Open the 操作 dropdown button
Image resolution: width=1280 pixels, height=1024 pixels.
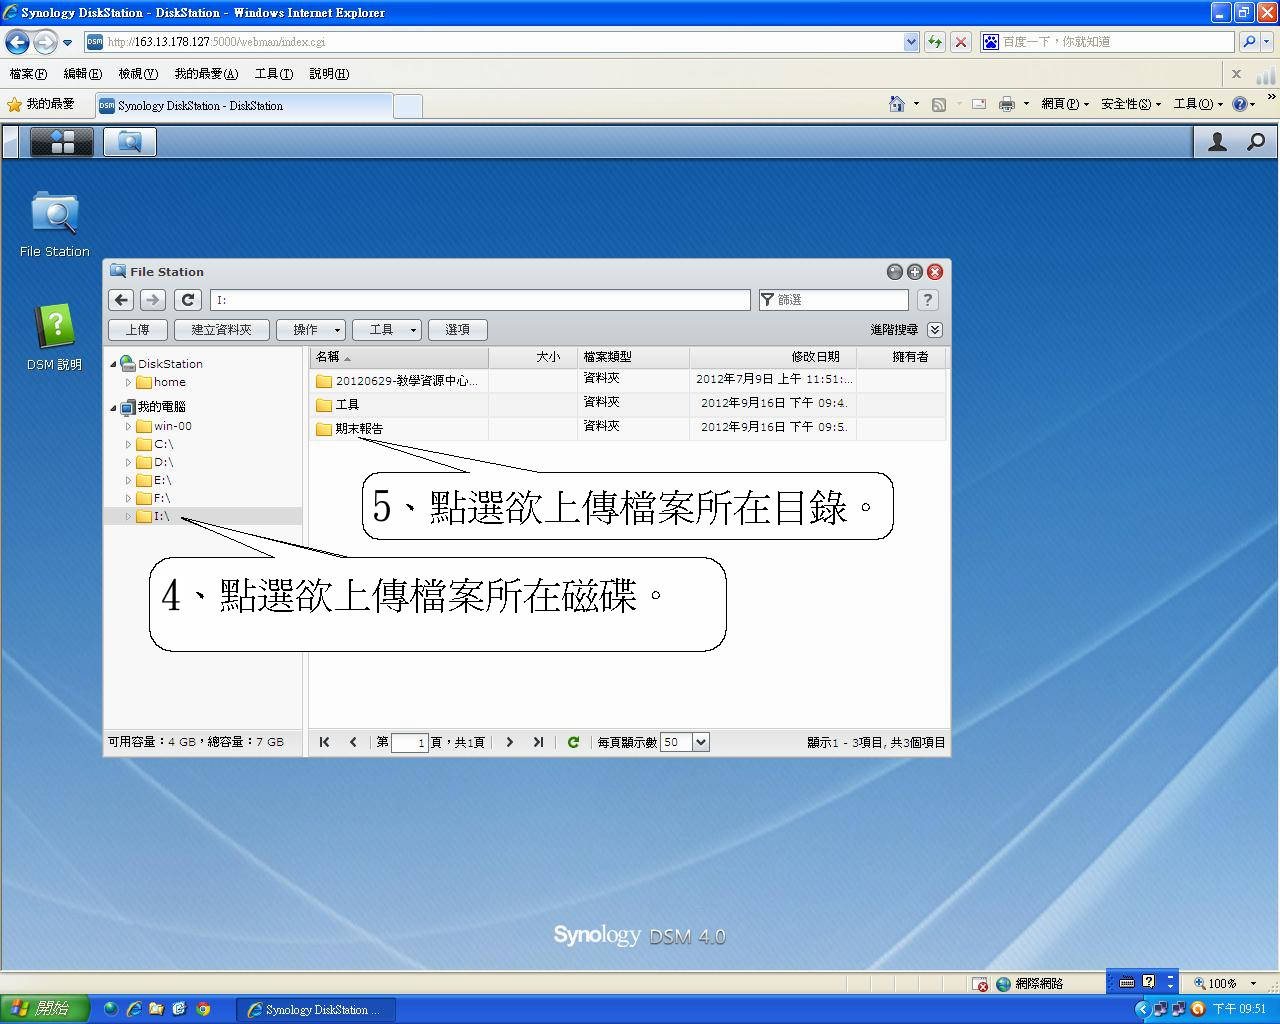(312, 330)
